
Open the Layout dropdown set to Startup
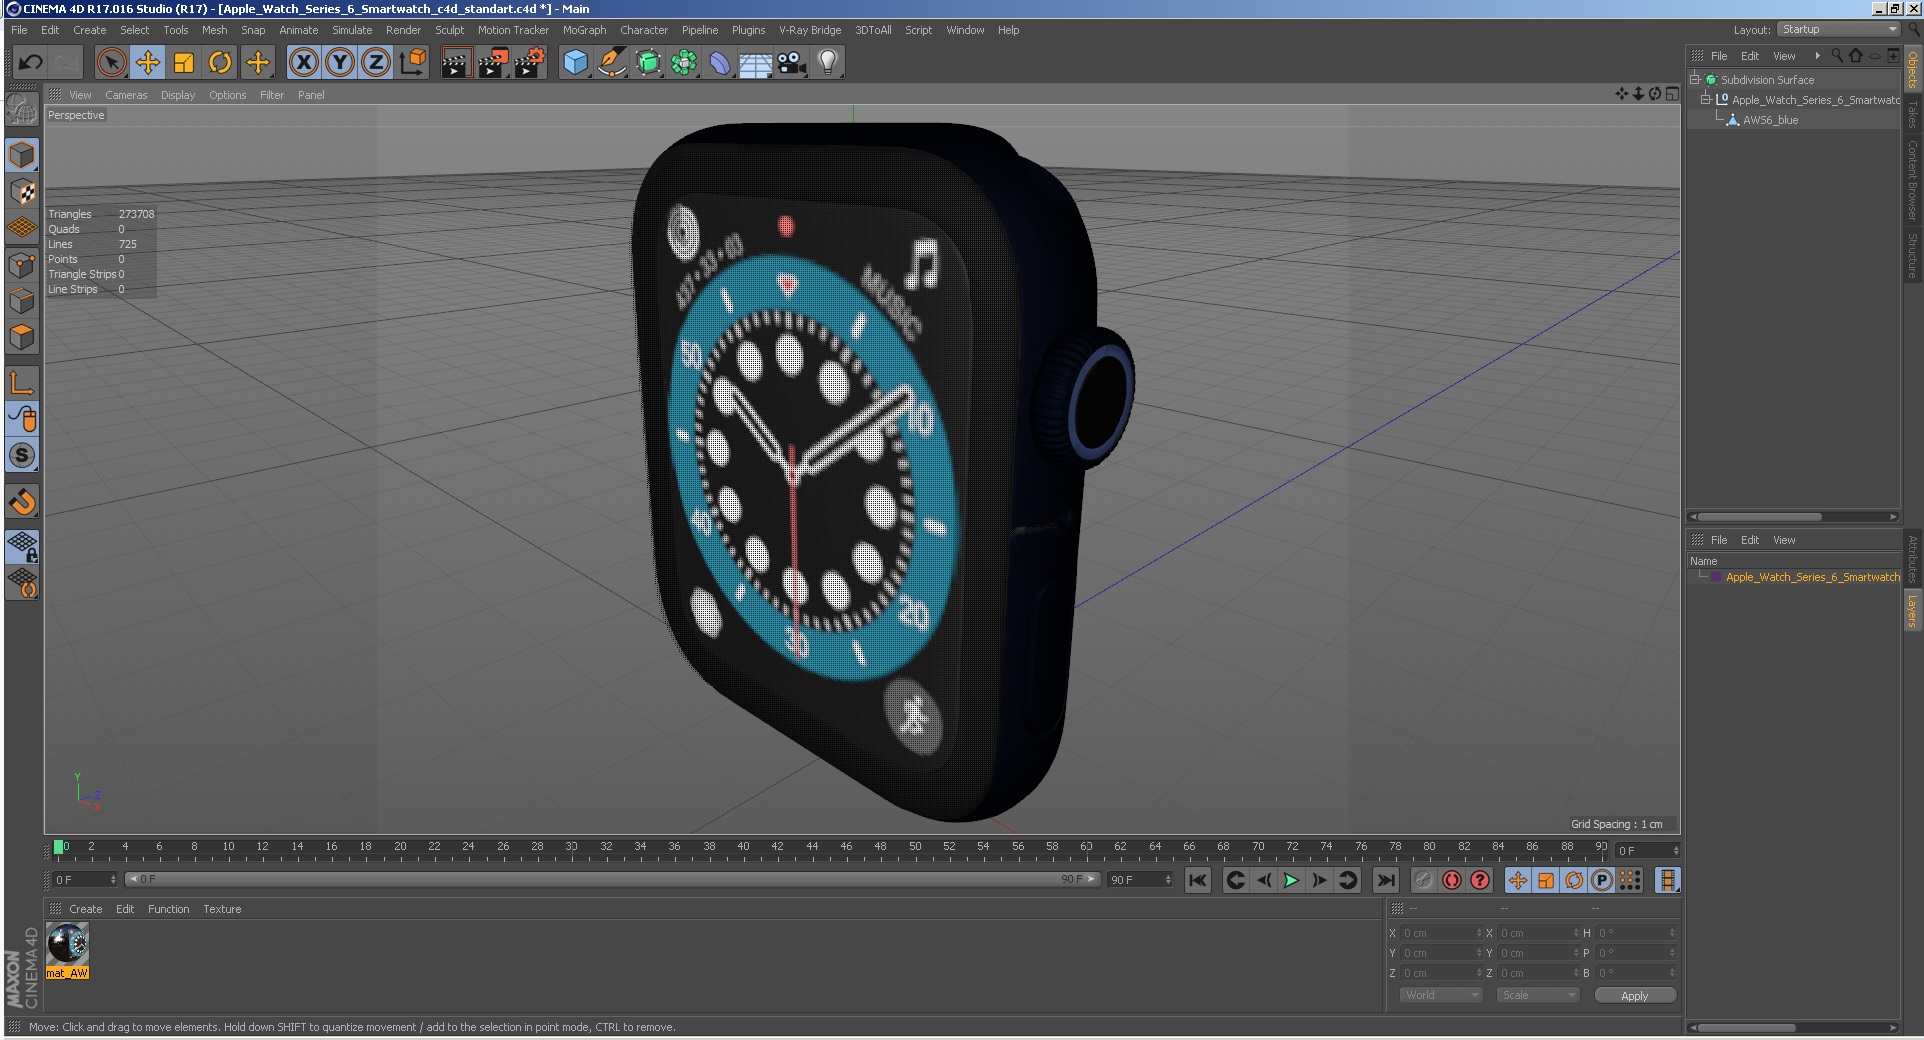click(x=1839, y=29)
